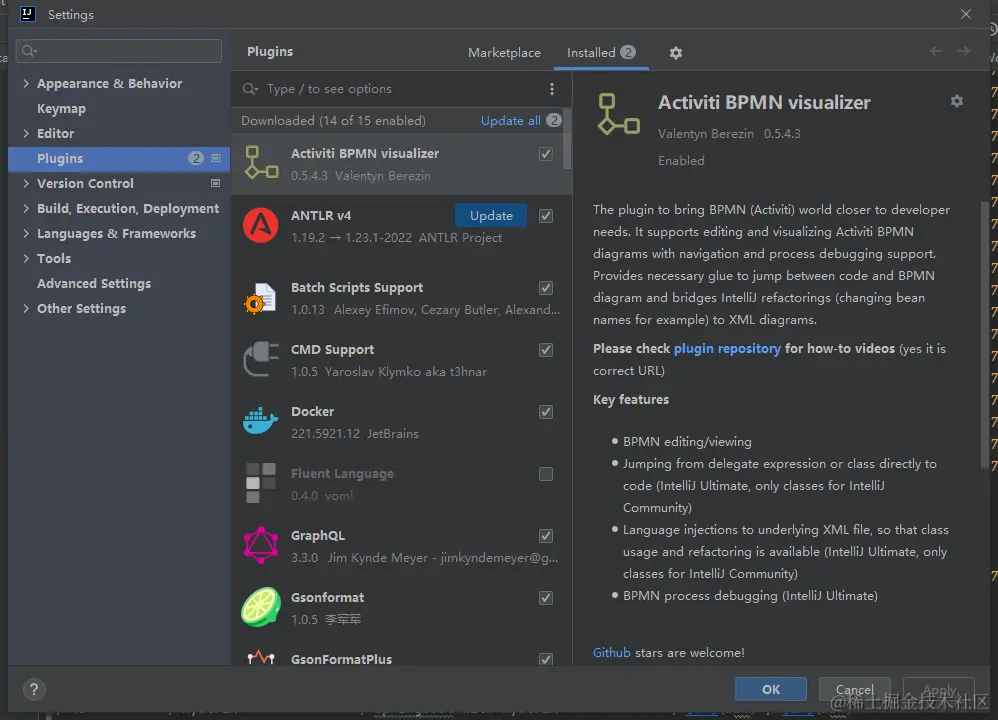The height and width of the screenshot is (720, 998).
Task: Click the Fluent Language plugin icon
Action: coord(260,483)
